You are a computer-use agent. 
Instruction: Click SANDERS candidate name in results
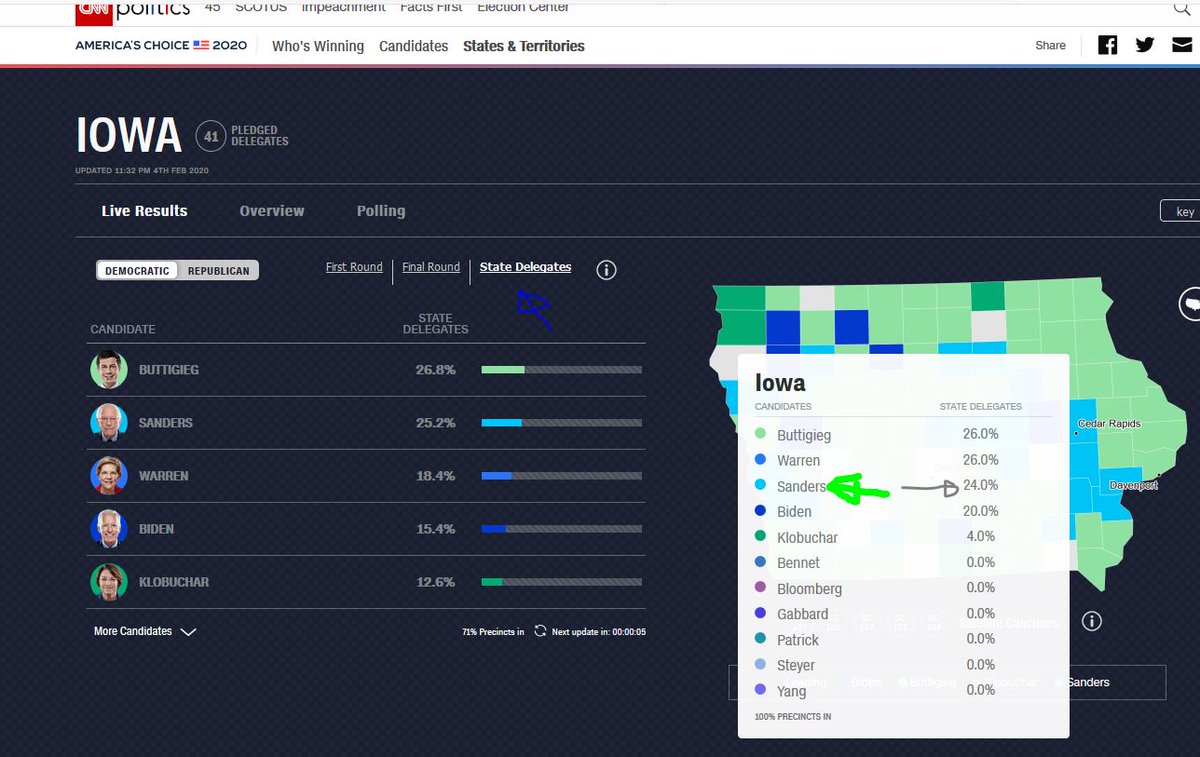pos(166,423)
